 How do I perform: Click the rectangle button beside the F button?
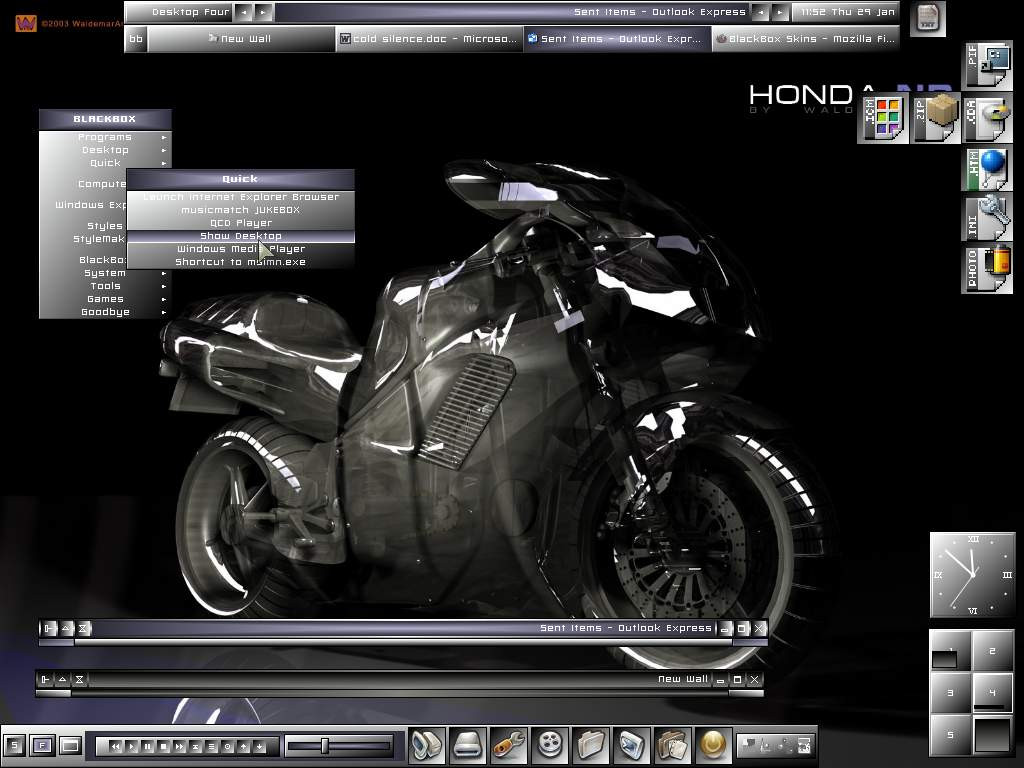[x=70, y=745]
